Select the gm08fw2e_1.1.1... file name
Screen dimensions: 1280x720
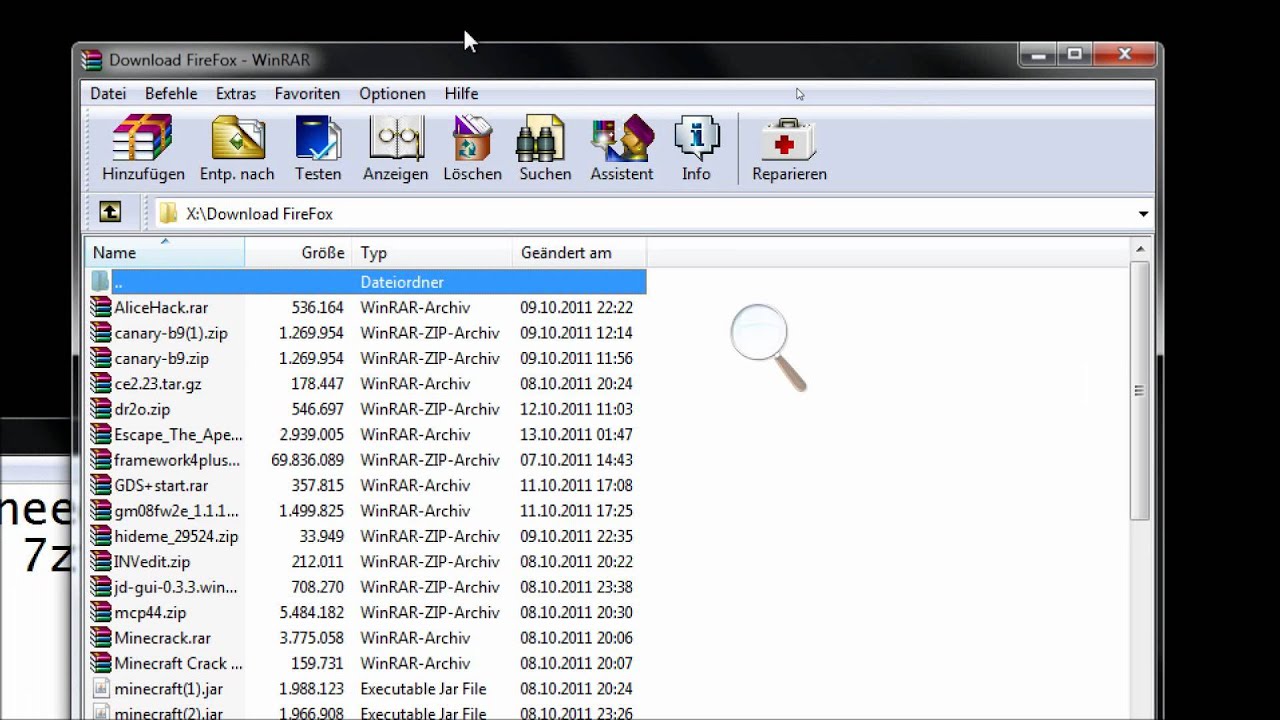coord(176,510)
